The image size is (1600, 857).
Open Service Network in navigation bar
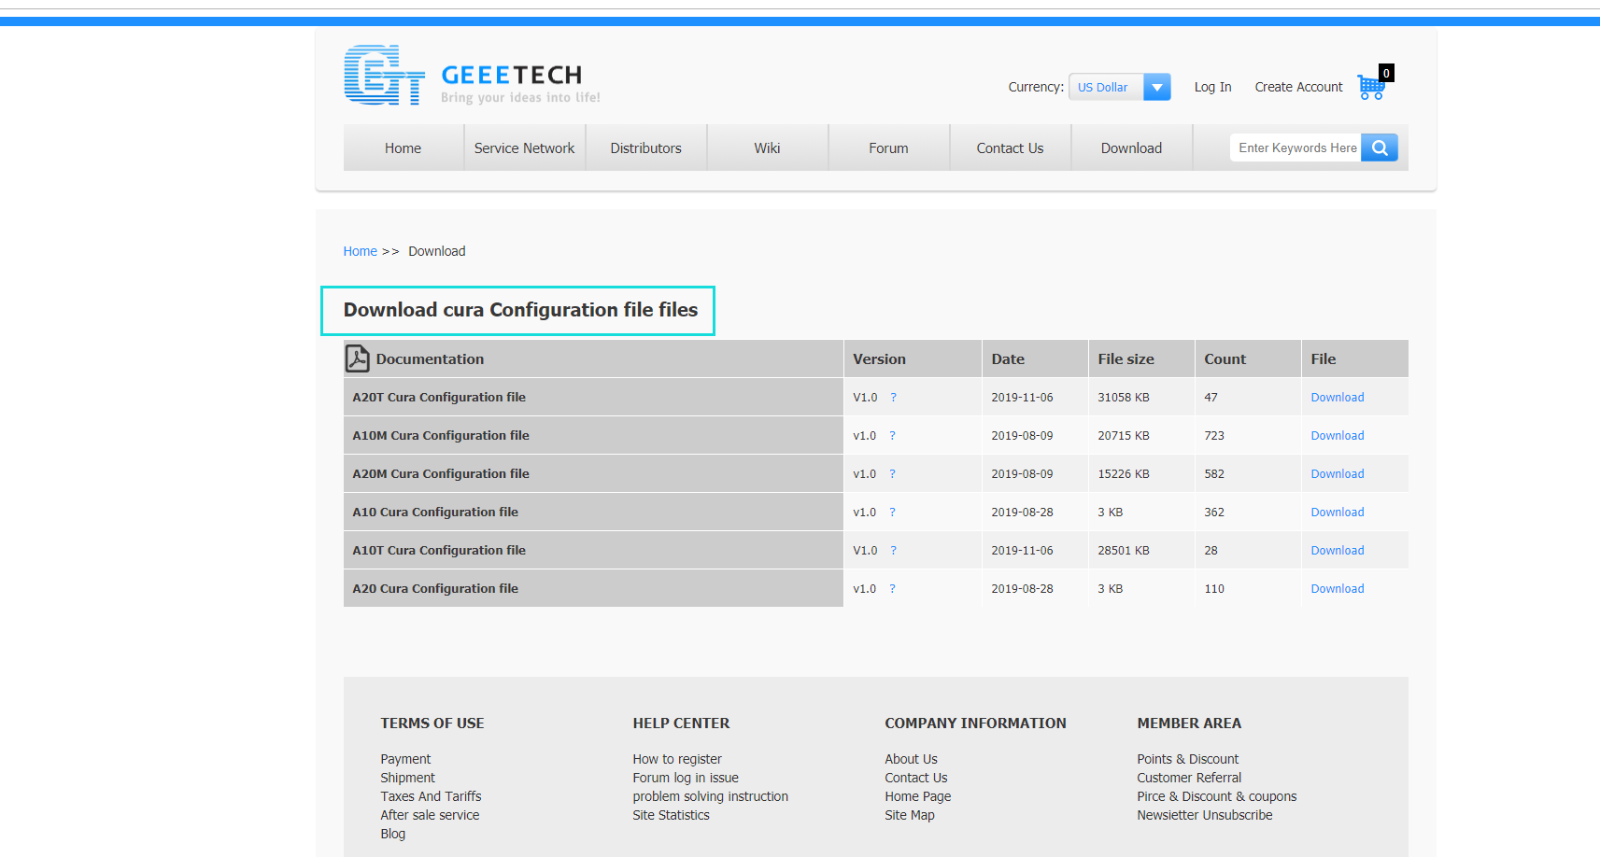524,148
